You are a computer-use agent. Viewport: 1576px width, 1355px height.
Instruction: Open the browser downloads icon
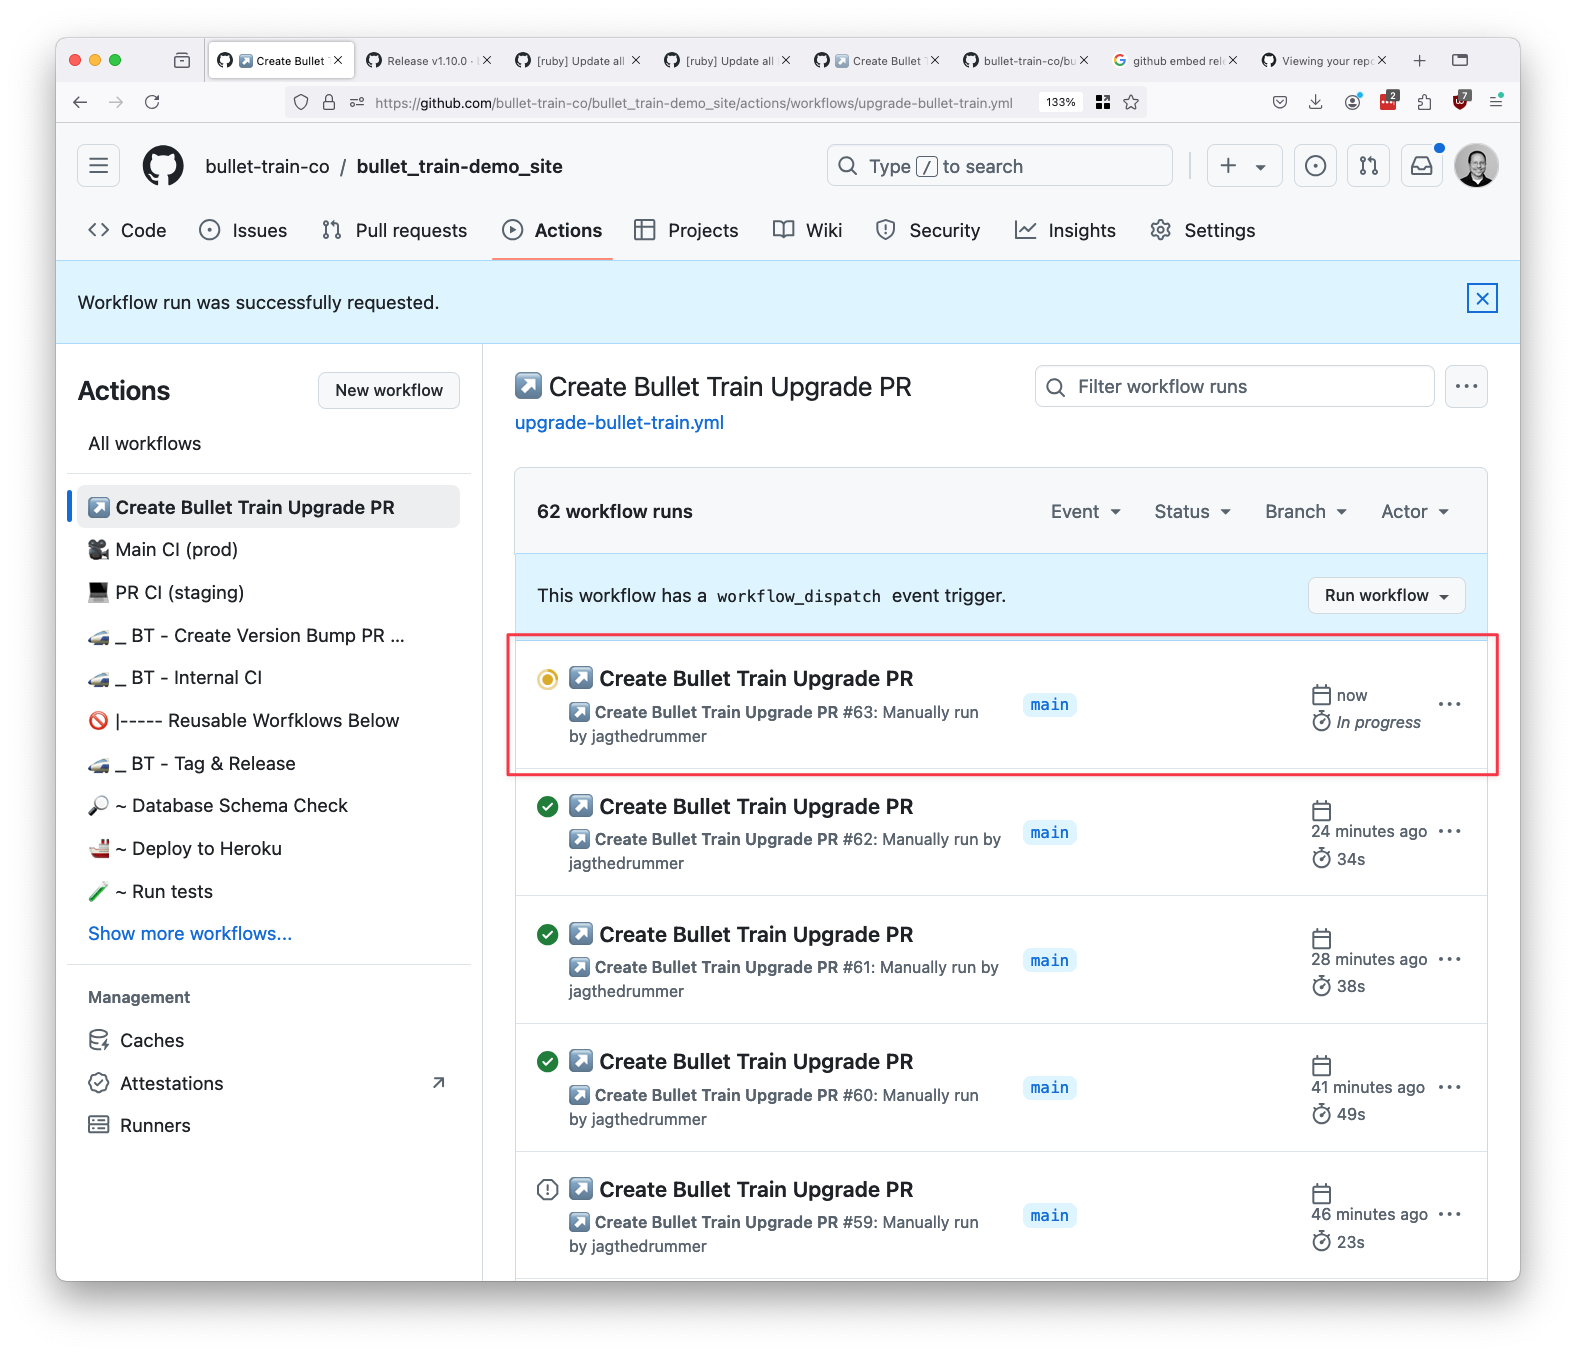click(1316, 102)
